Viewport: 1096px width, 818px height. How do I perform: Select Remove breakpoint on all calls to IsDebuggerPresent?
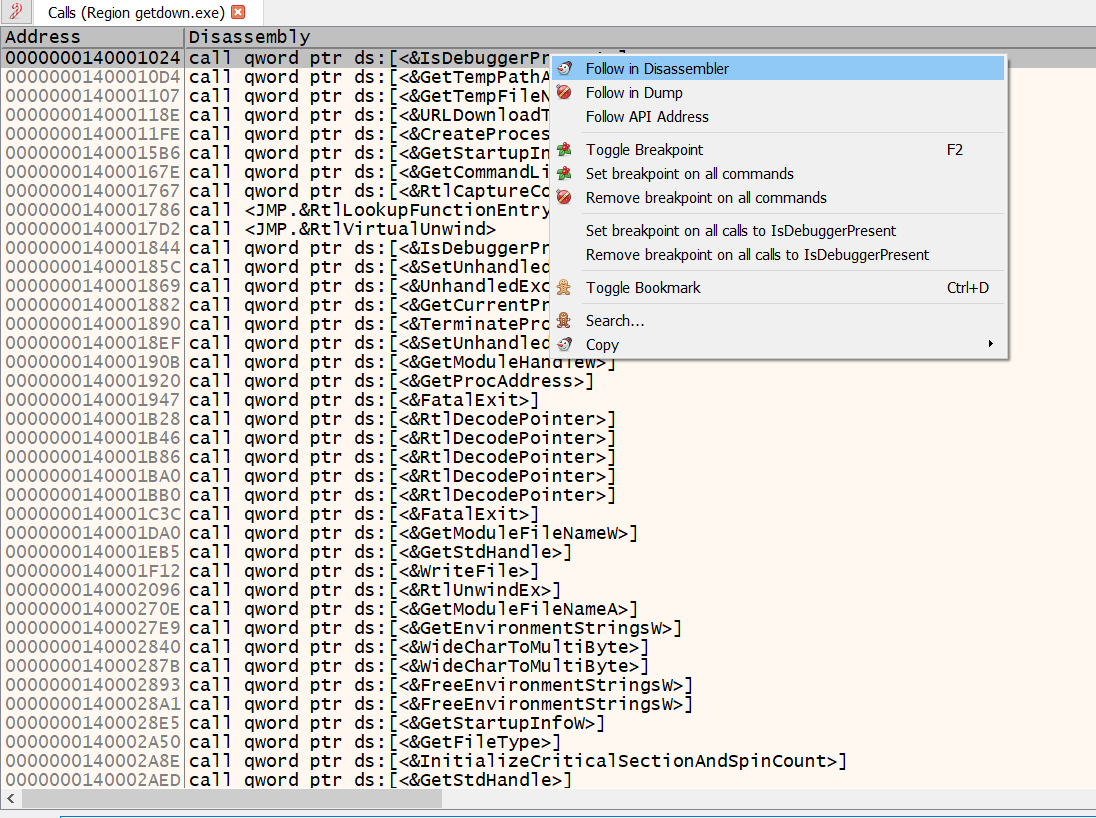[757, 255]
